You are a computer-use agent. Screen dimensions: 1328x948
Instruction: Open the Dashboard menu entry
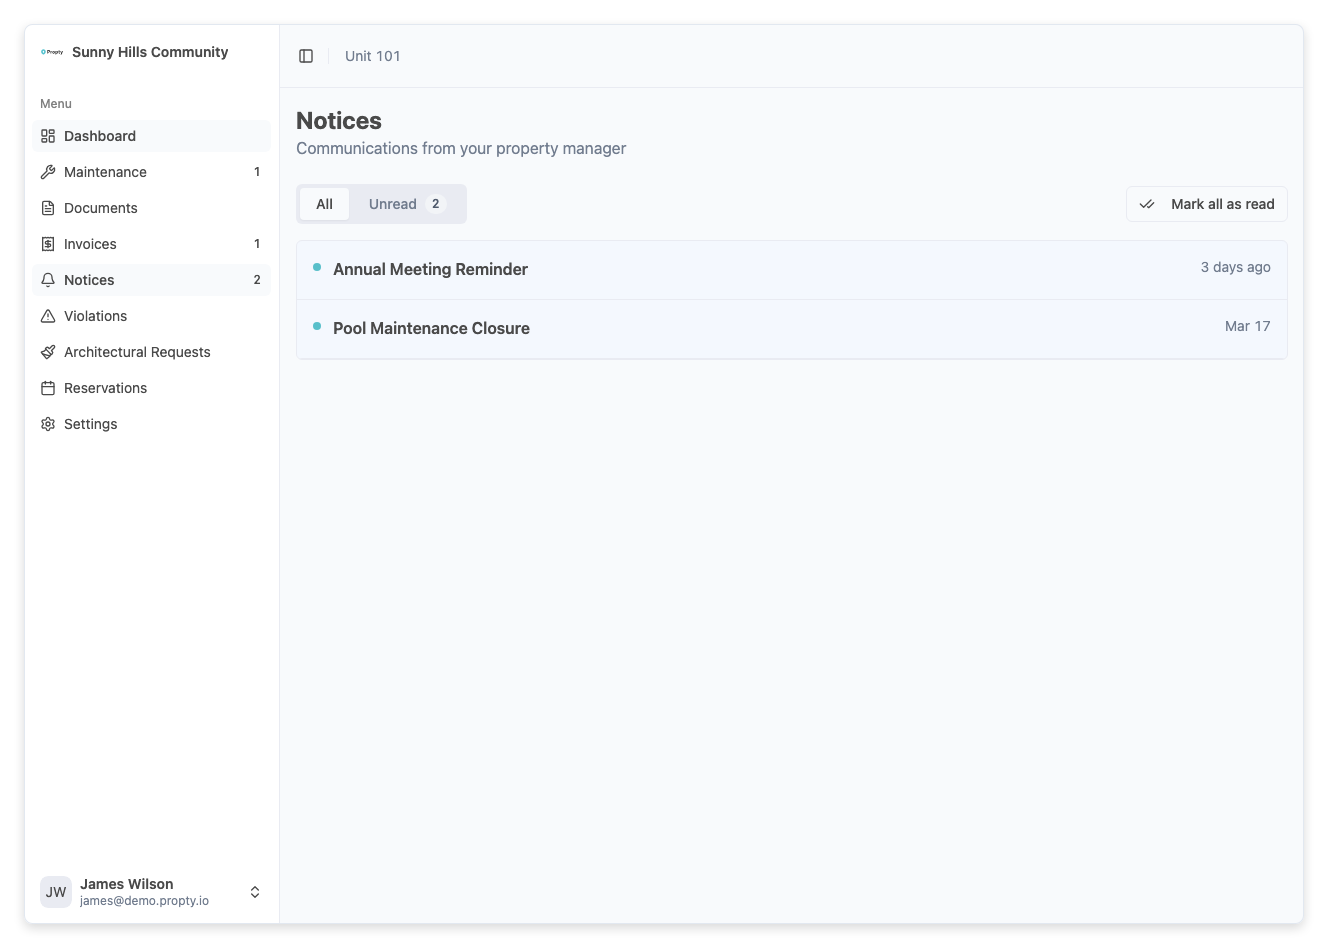pos(100,135)
